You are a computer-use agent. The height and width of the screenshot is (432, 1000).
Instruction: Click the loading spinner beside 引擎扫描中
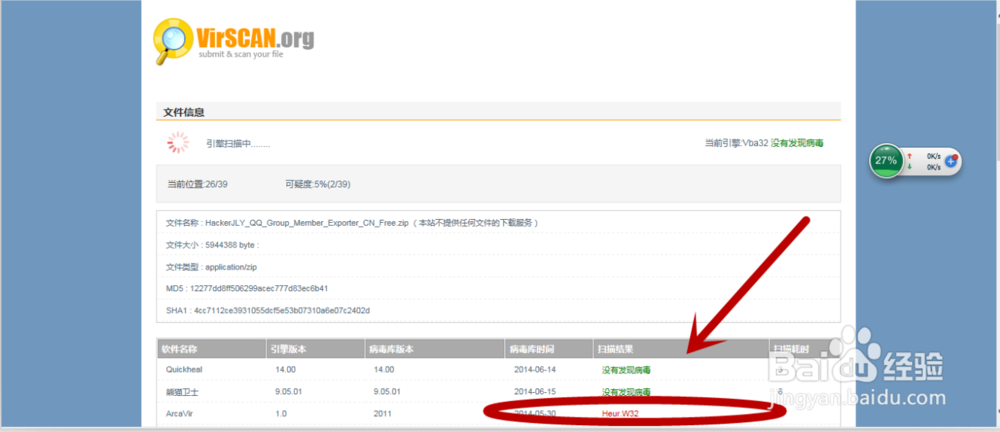178,143
